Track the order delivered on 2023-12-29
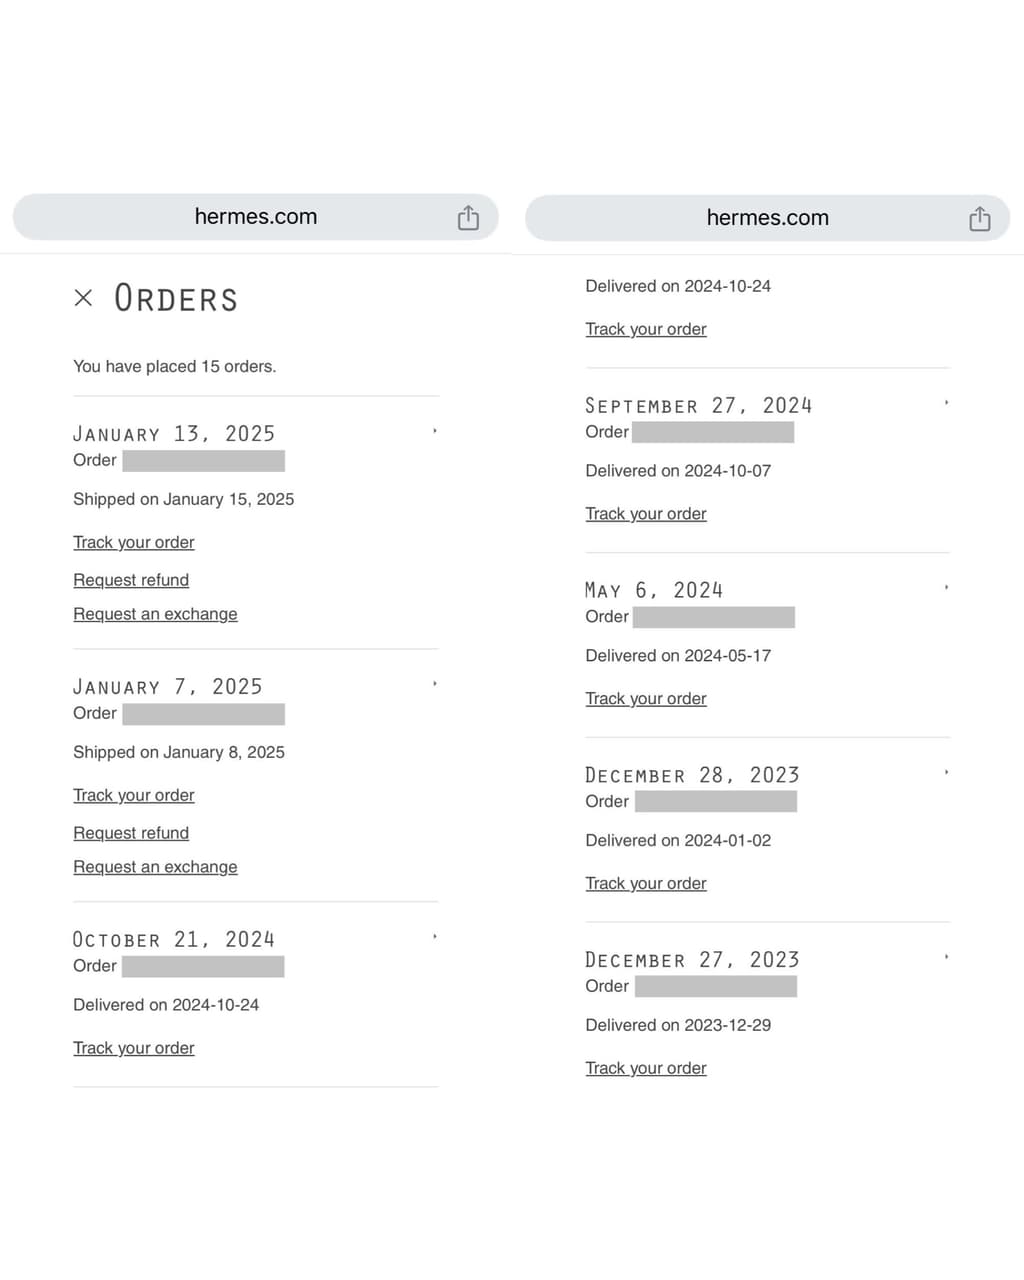1024x1280 pixels. coord(646,1068)
